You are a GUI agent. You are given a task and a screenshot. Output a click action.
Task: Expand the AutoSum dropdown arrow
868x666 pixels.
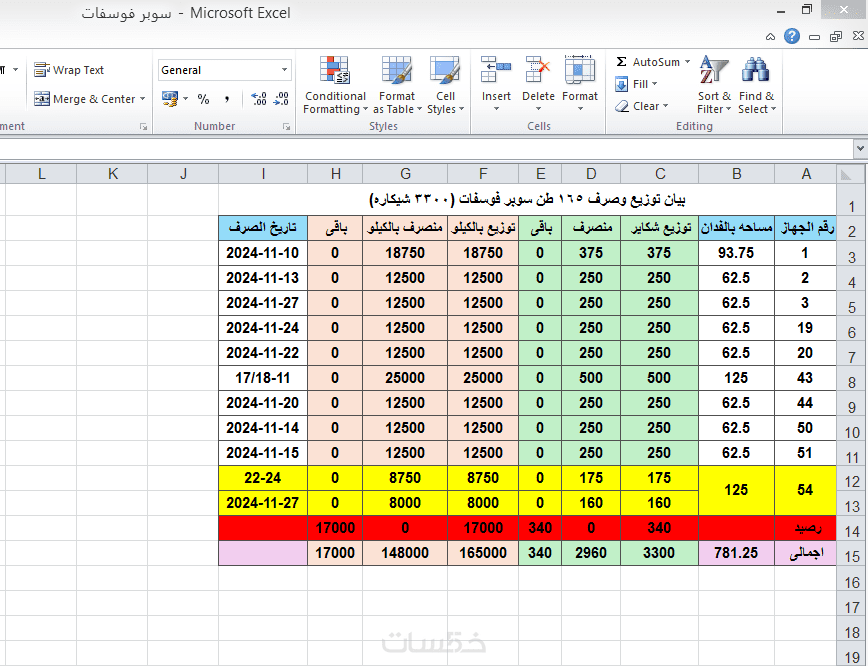(688, 62)
